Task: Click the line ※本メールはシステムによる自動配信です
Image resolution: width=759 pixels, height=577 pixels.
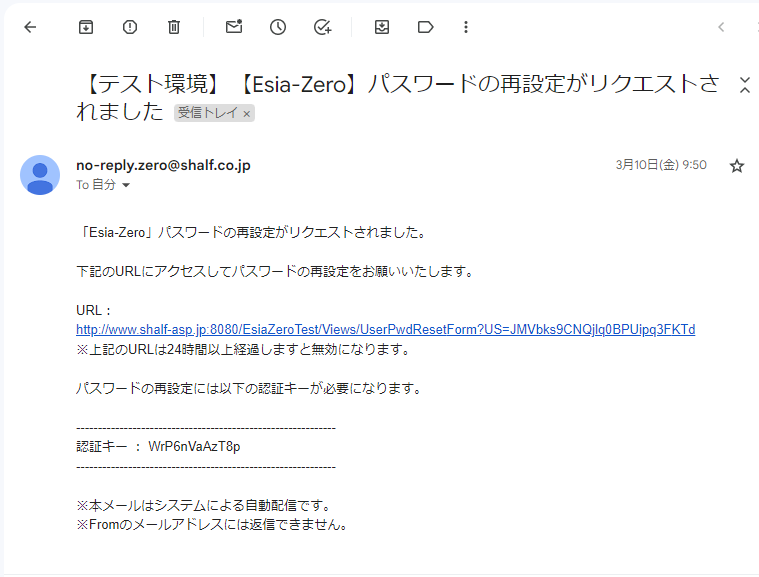Action: [203, 505]
